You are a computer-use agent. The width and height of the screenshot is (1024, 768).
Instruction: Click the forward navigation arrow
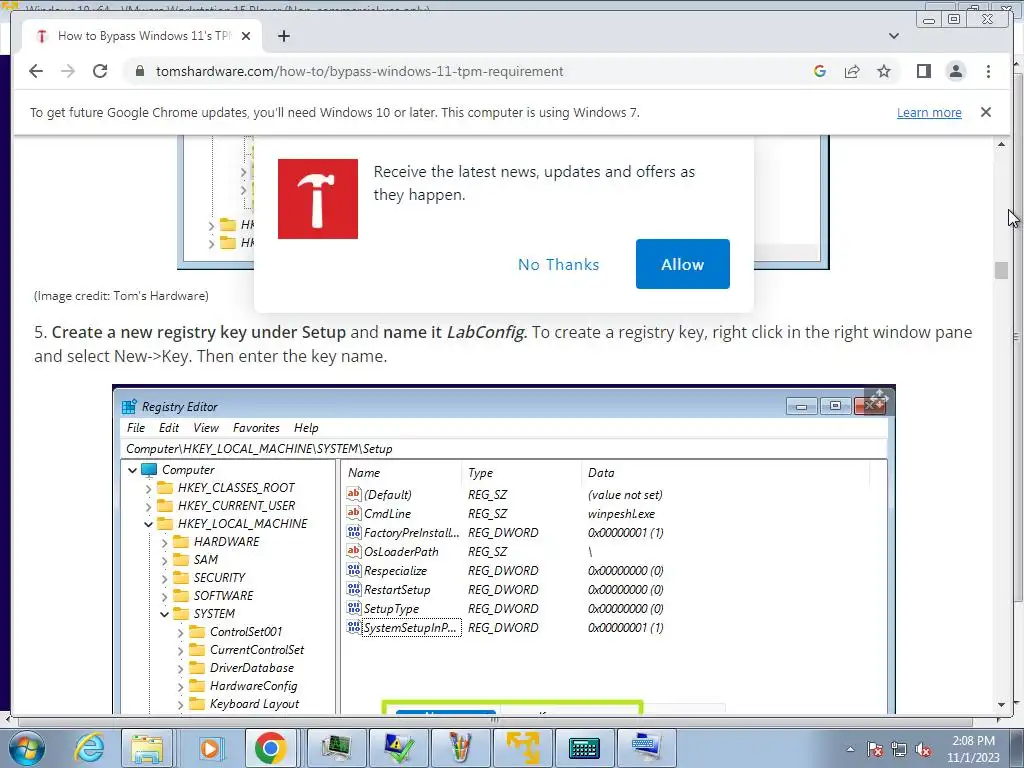(68, 71)
